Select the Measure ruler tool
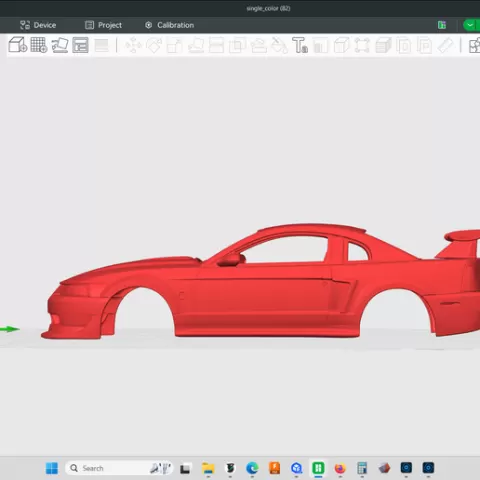480x480 pixels. pyautogui.click(x=446, y=45)
